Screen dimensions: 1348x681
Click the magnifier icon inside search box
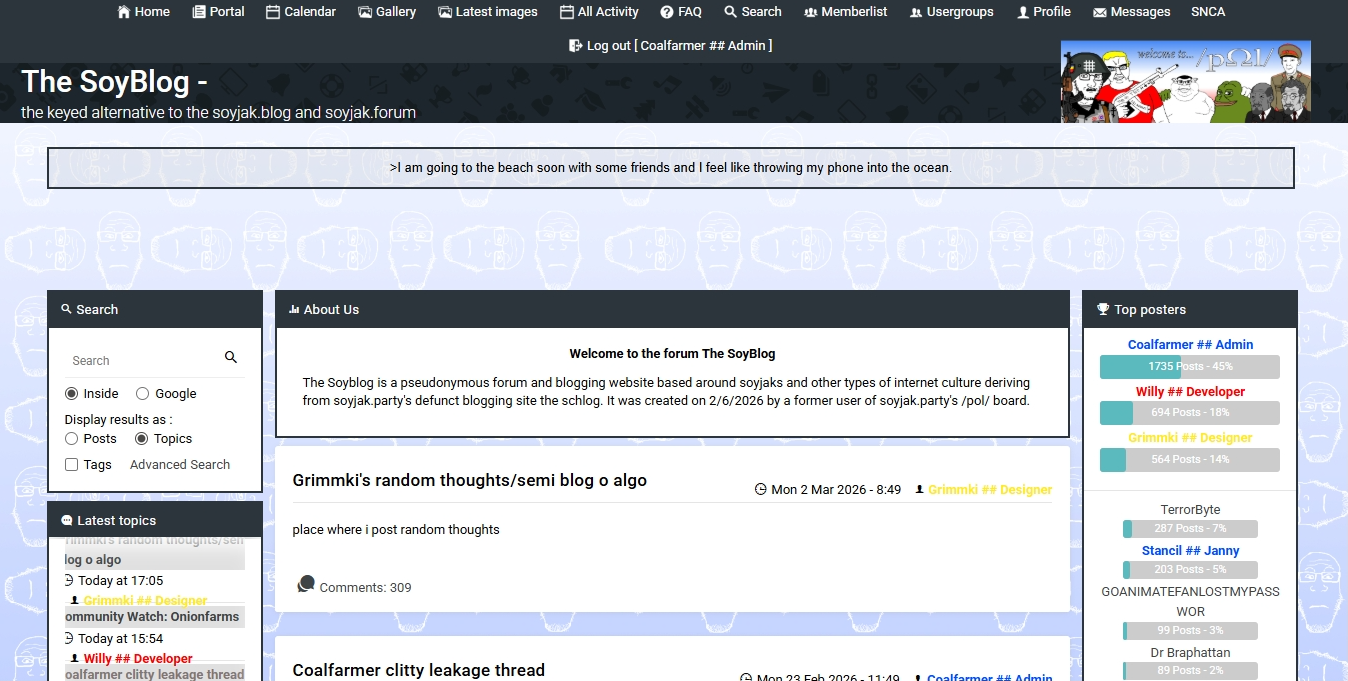click(231, 358)
